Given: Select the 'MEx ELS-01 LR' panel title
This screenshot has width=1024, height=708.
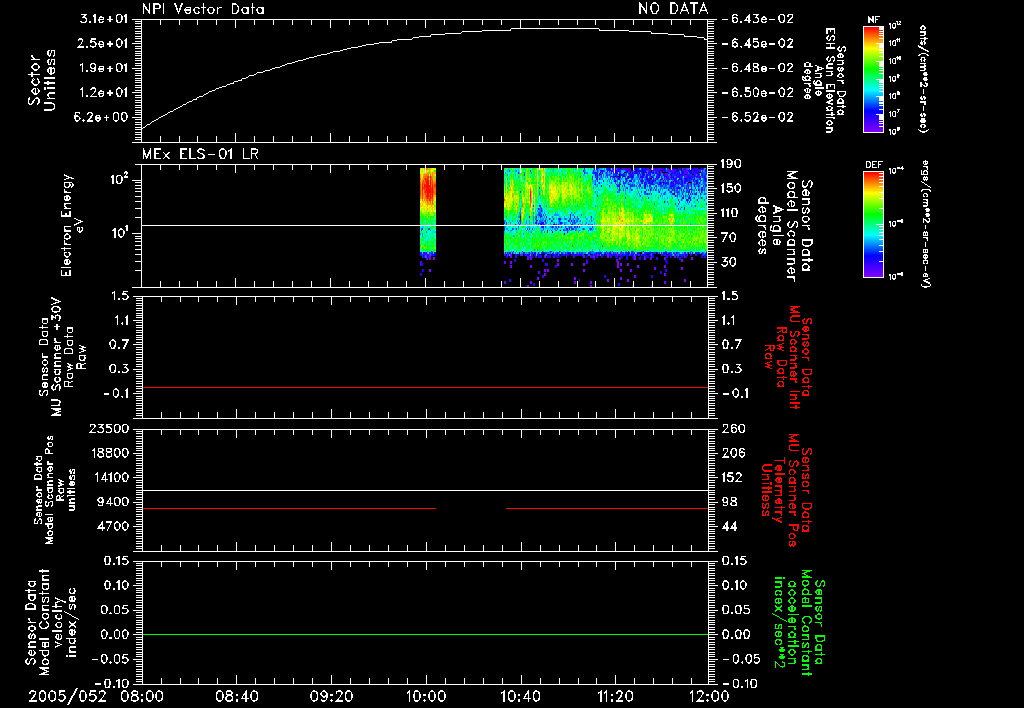Looking at the screenshot, I should (200, 154).
